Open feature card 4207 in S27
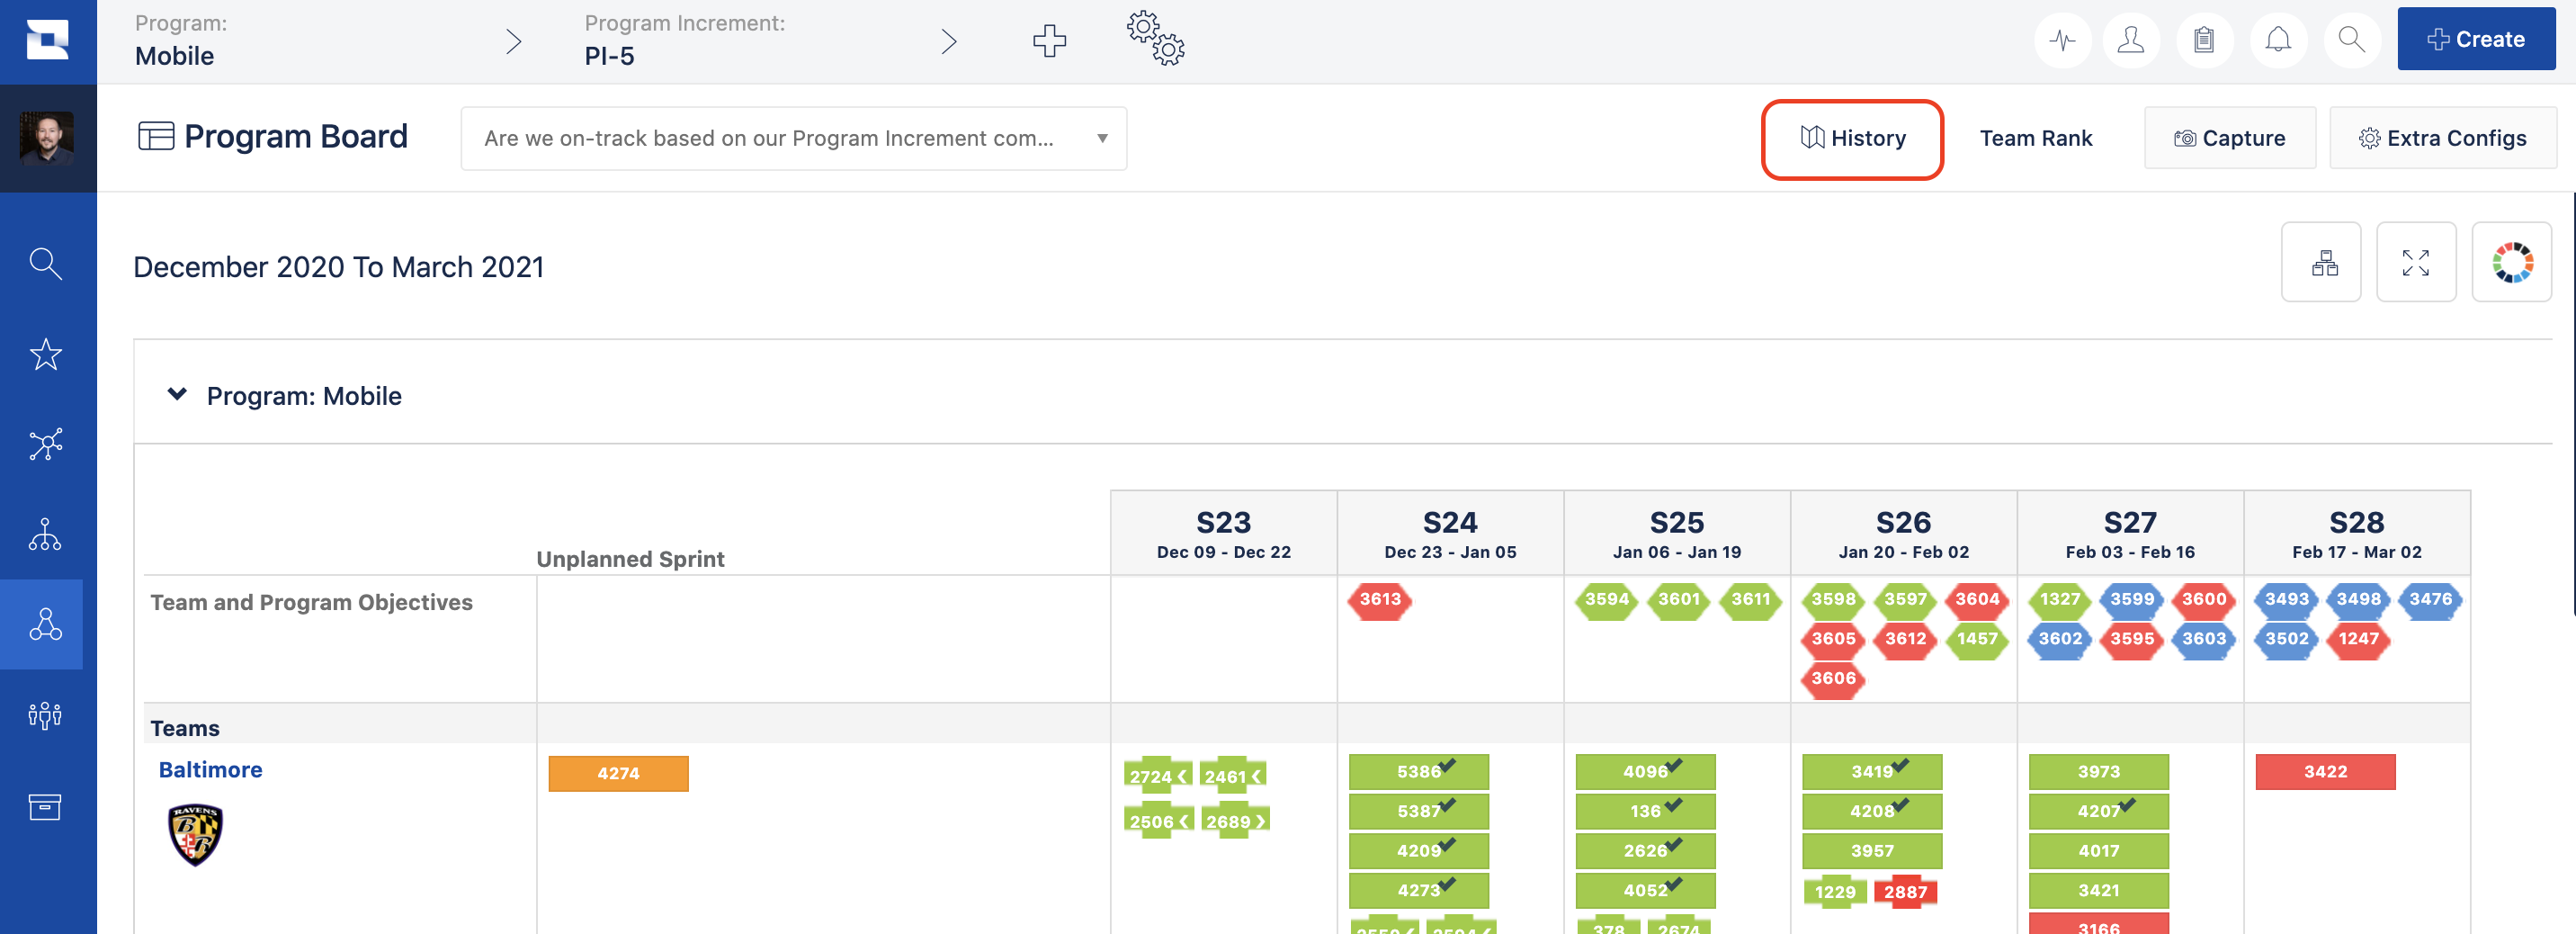This screenshot has width=2576, height=934. point(2099,811)
